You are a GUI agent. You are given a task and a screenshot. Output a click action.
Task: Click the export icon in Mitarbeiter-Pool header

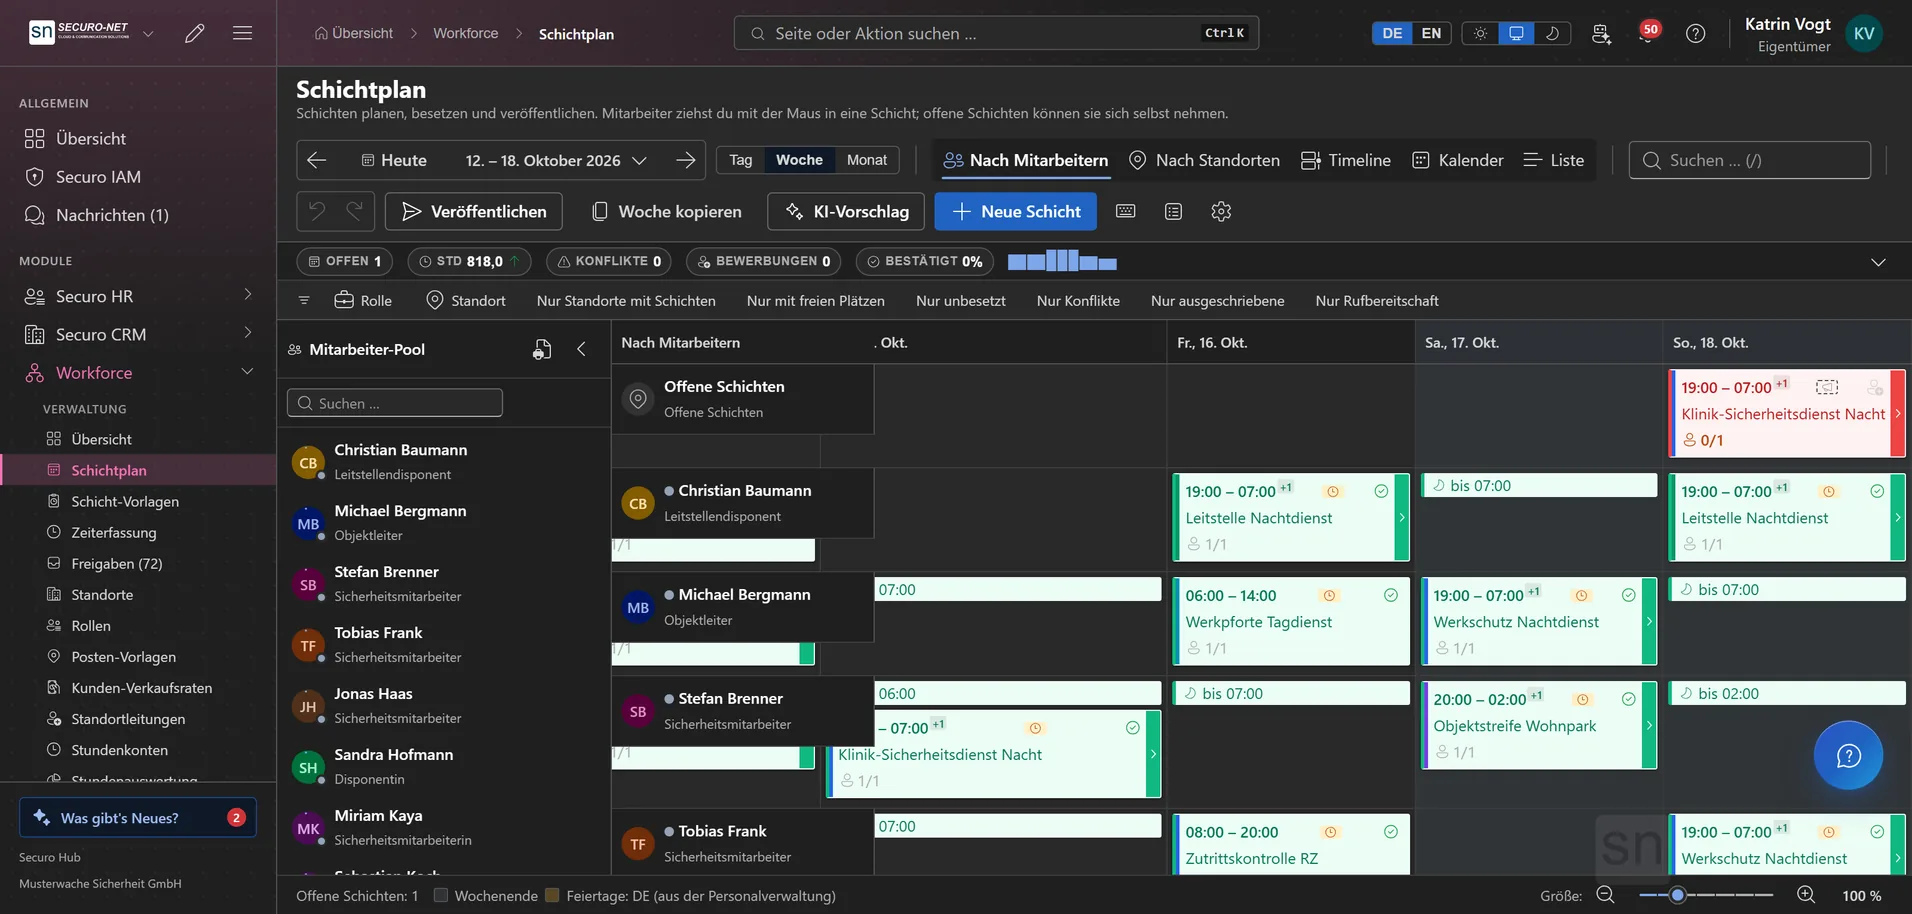[542, 349]
